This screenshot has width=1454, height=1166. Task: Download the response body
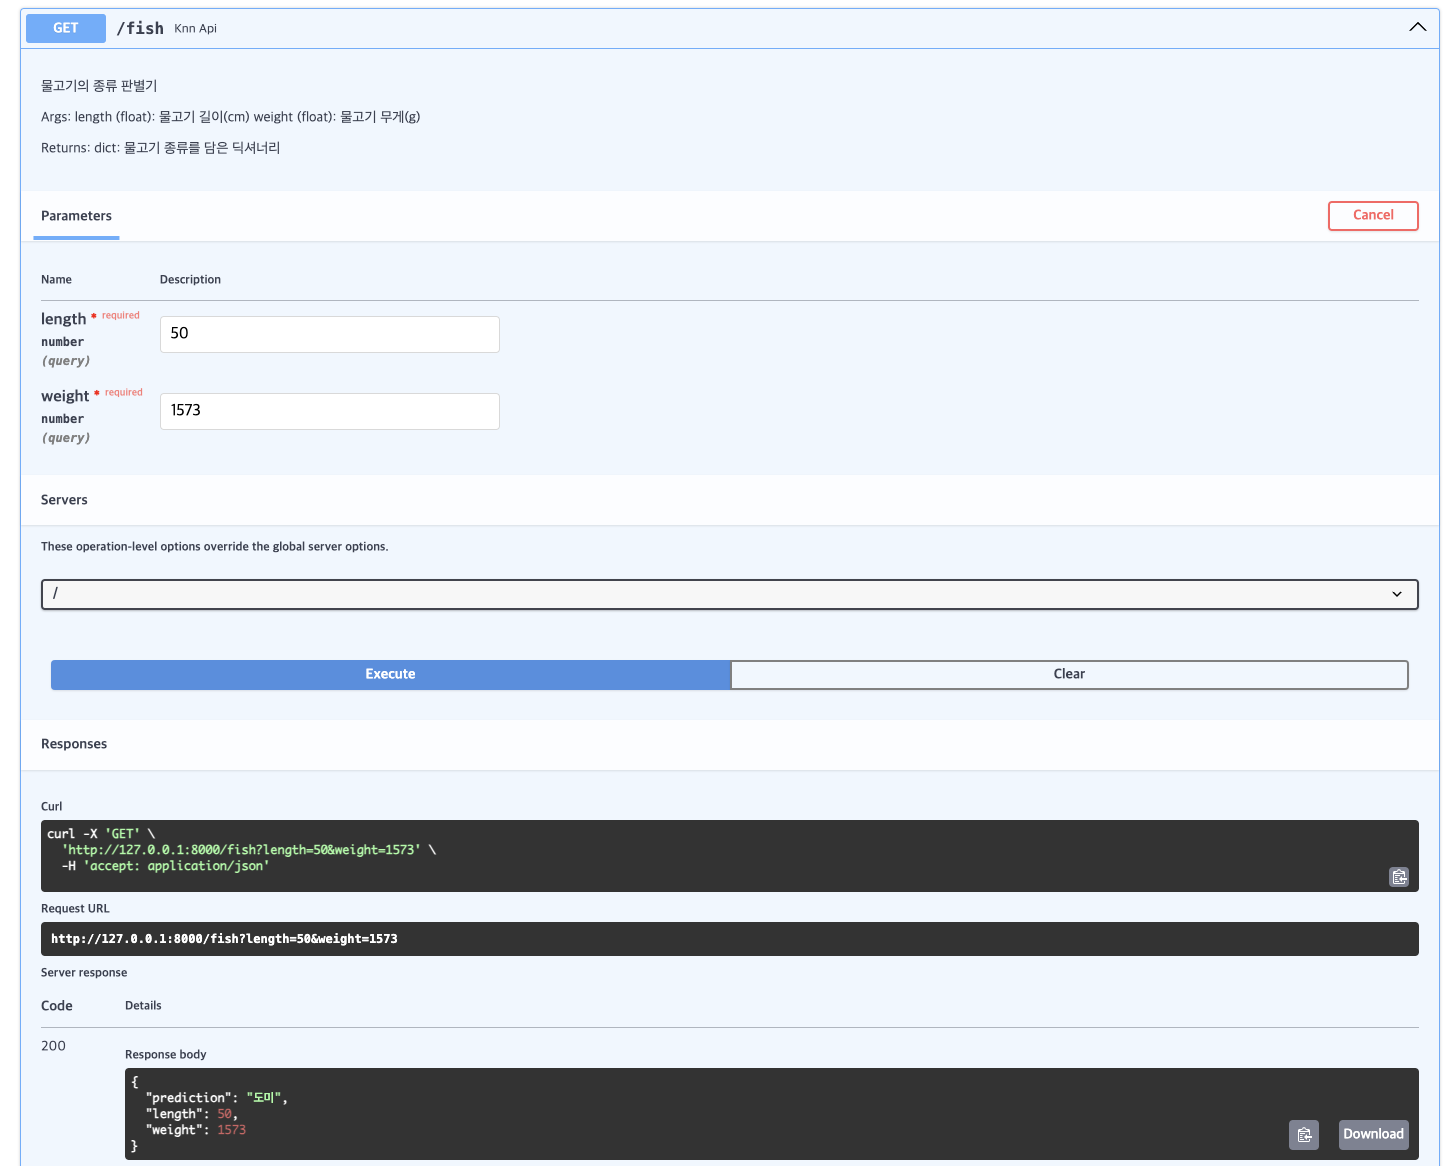tap(1373, 1134)
